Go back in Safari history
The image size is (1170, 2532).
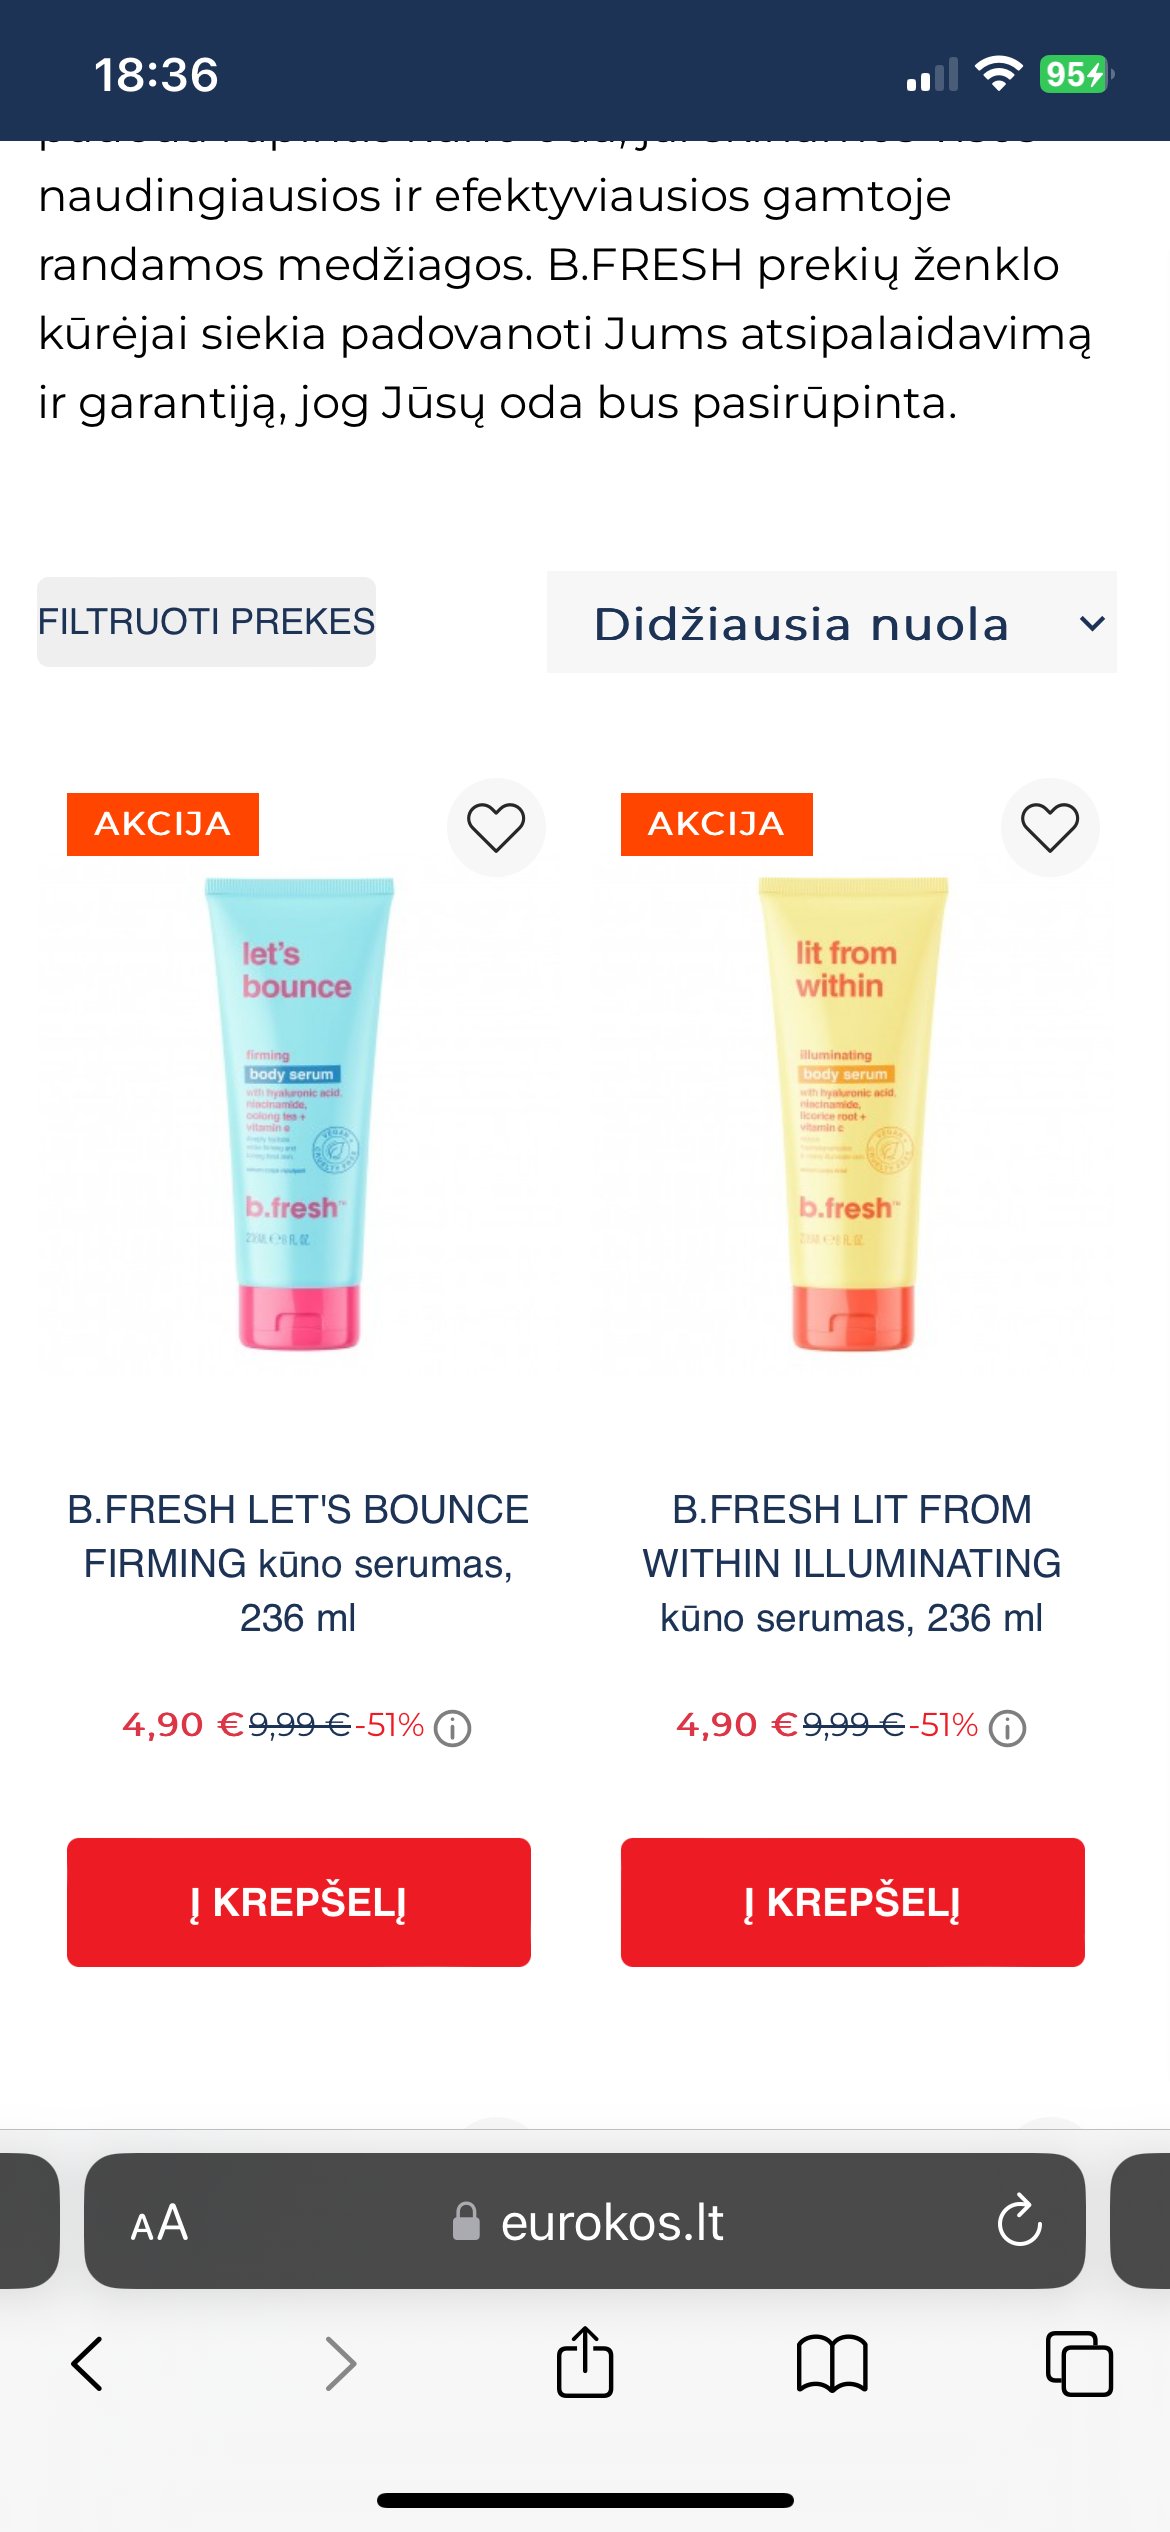tap(88, 2364)
